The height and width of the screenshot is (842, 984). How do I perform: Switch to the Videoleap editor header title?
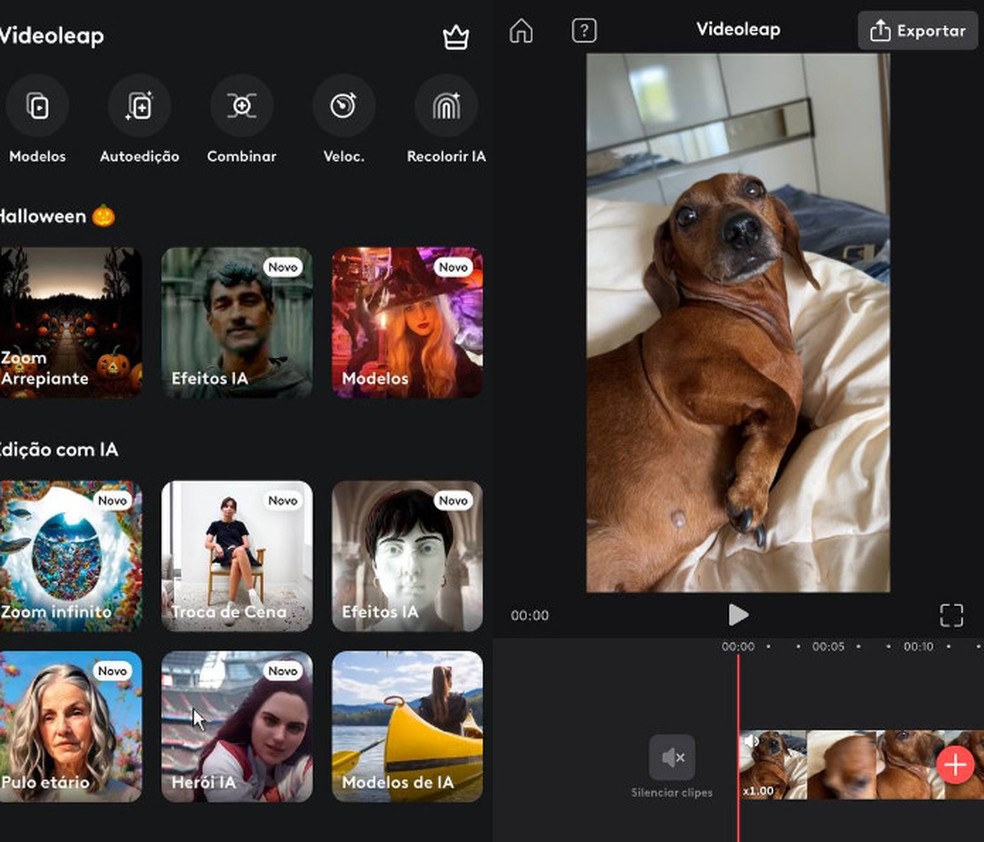738,30
